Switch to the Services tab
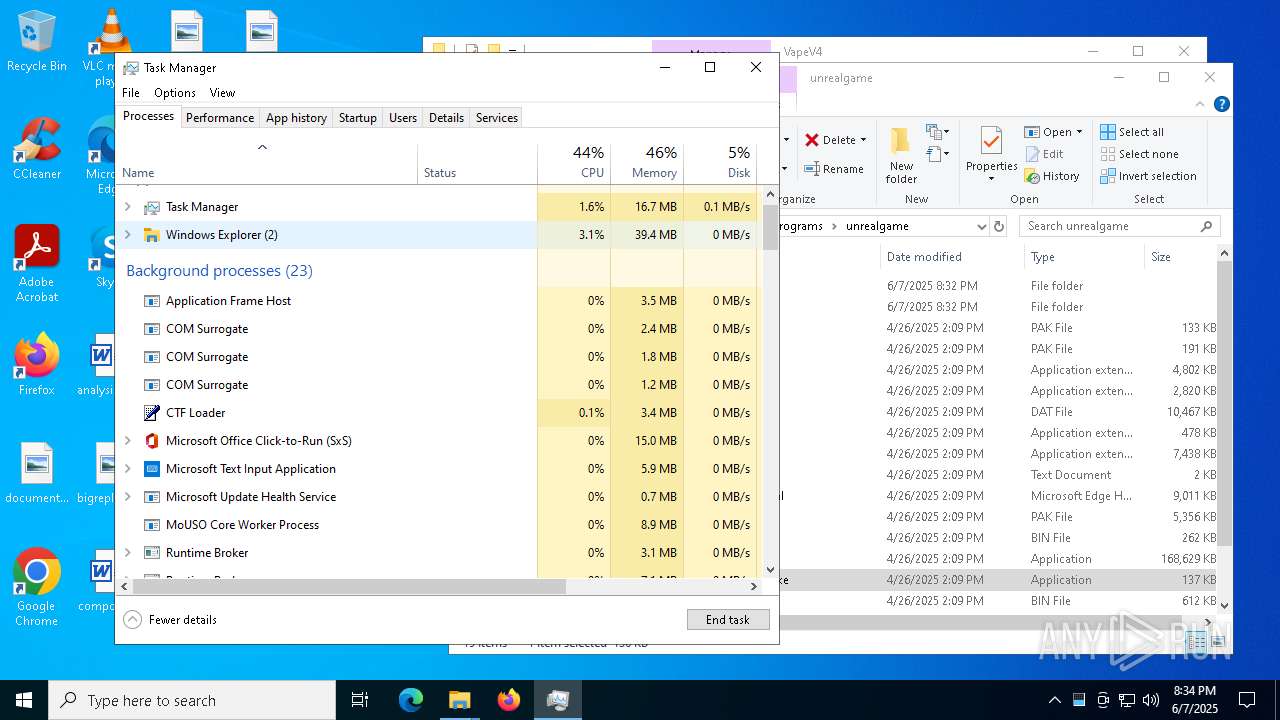This screenshot has width=1280, height=720. (497, 118)
